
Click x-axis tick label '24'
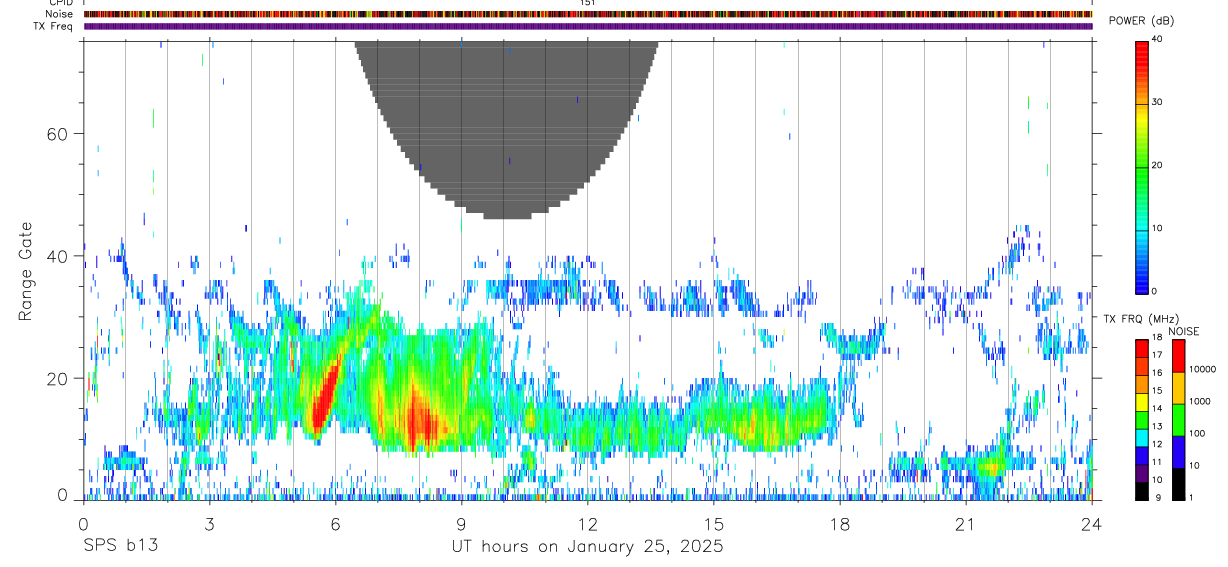1092,523
